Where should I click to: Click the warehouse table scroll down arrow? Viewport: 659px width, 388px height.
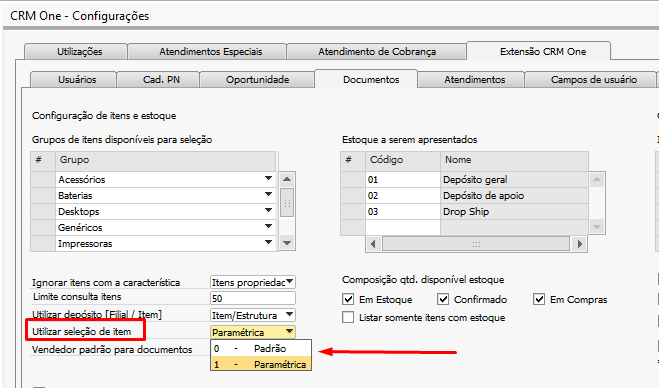597,227
